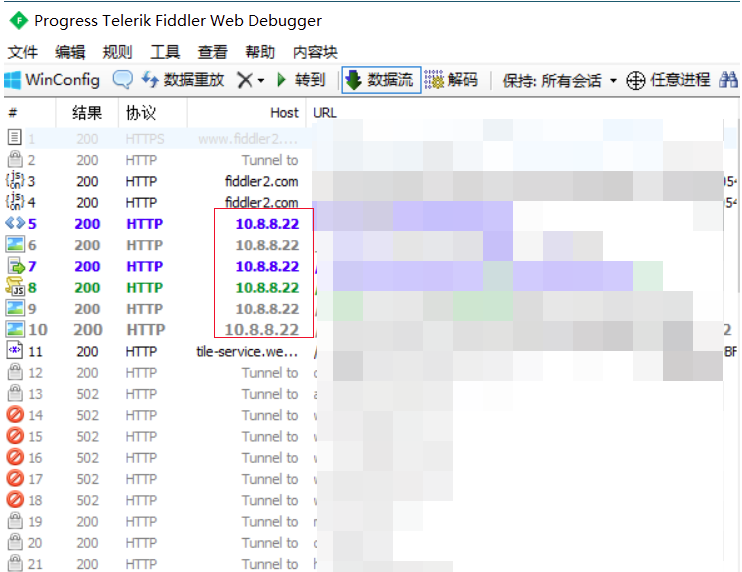Select session 16 blocked error icon
742x572 pixels.
coord(15,457)
